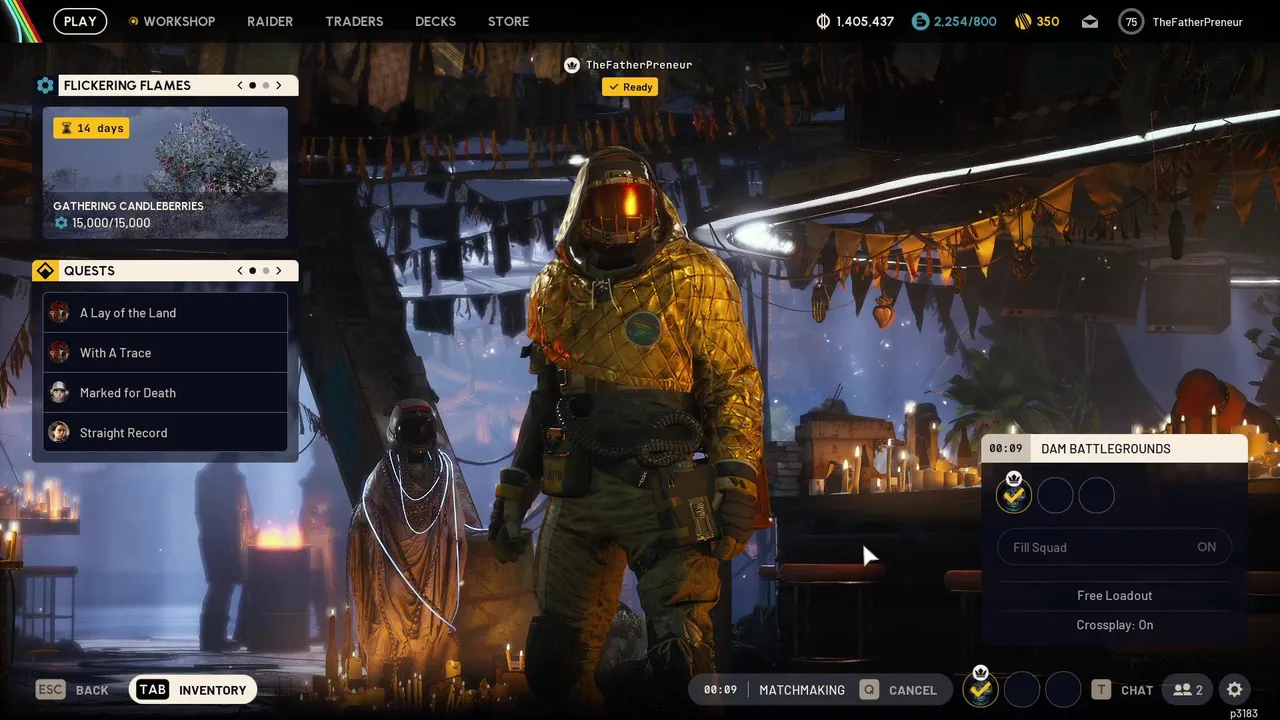Open the Inventory with the Tab button

point(193,690)
